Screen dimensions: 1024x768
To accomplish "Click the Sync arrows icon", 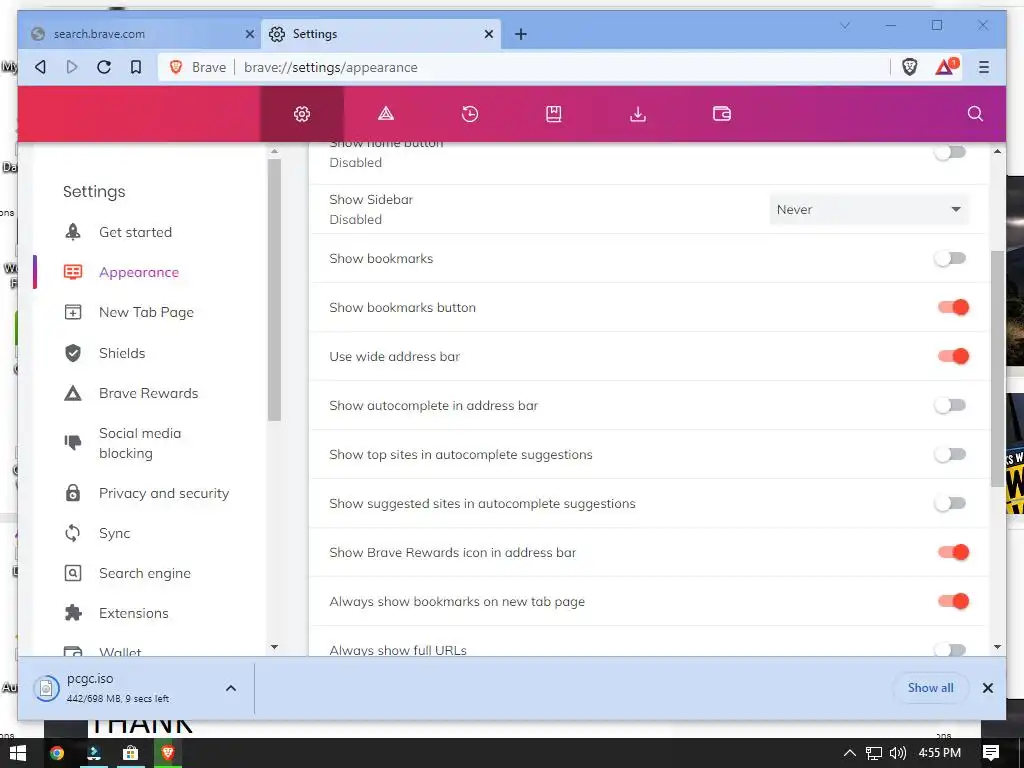I will click(73, 533).
